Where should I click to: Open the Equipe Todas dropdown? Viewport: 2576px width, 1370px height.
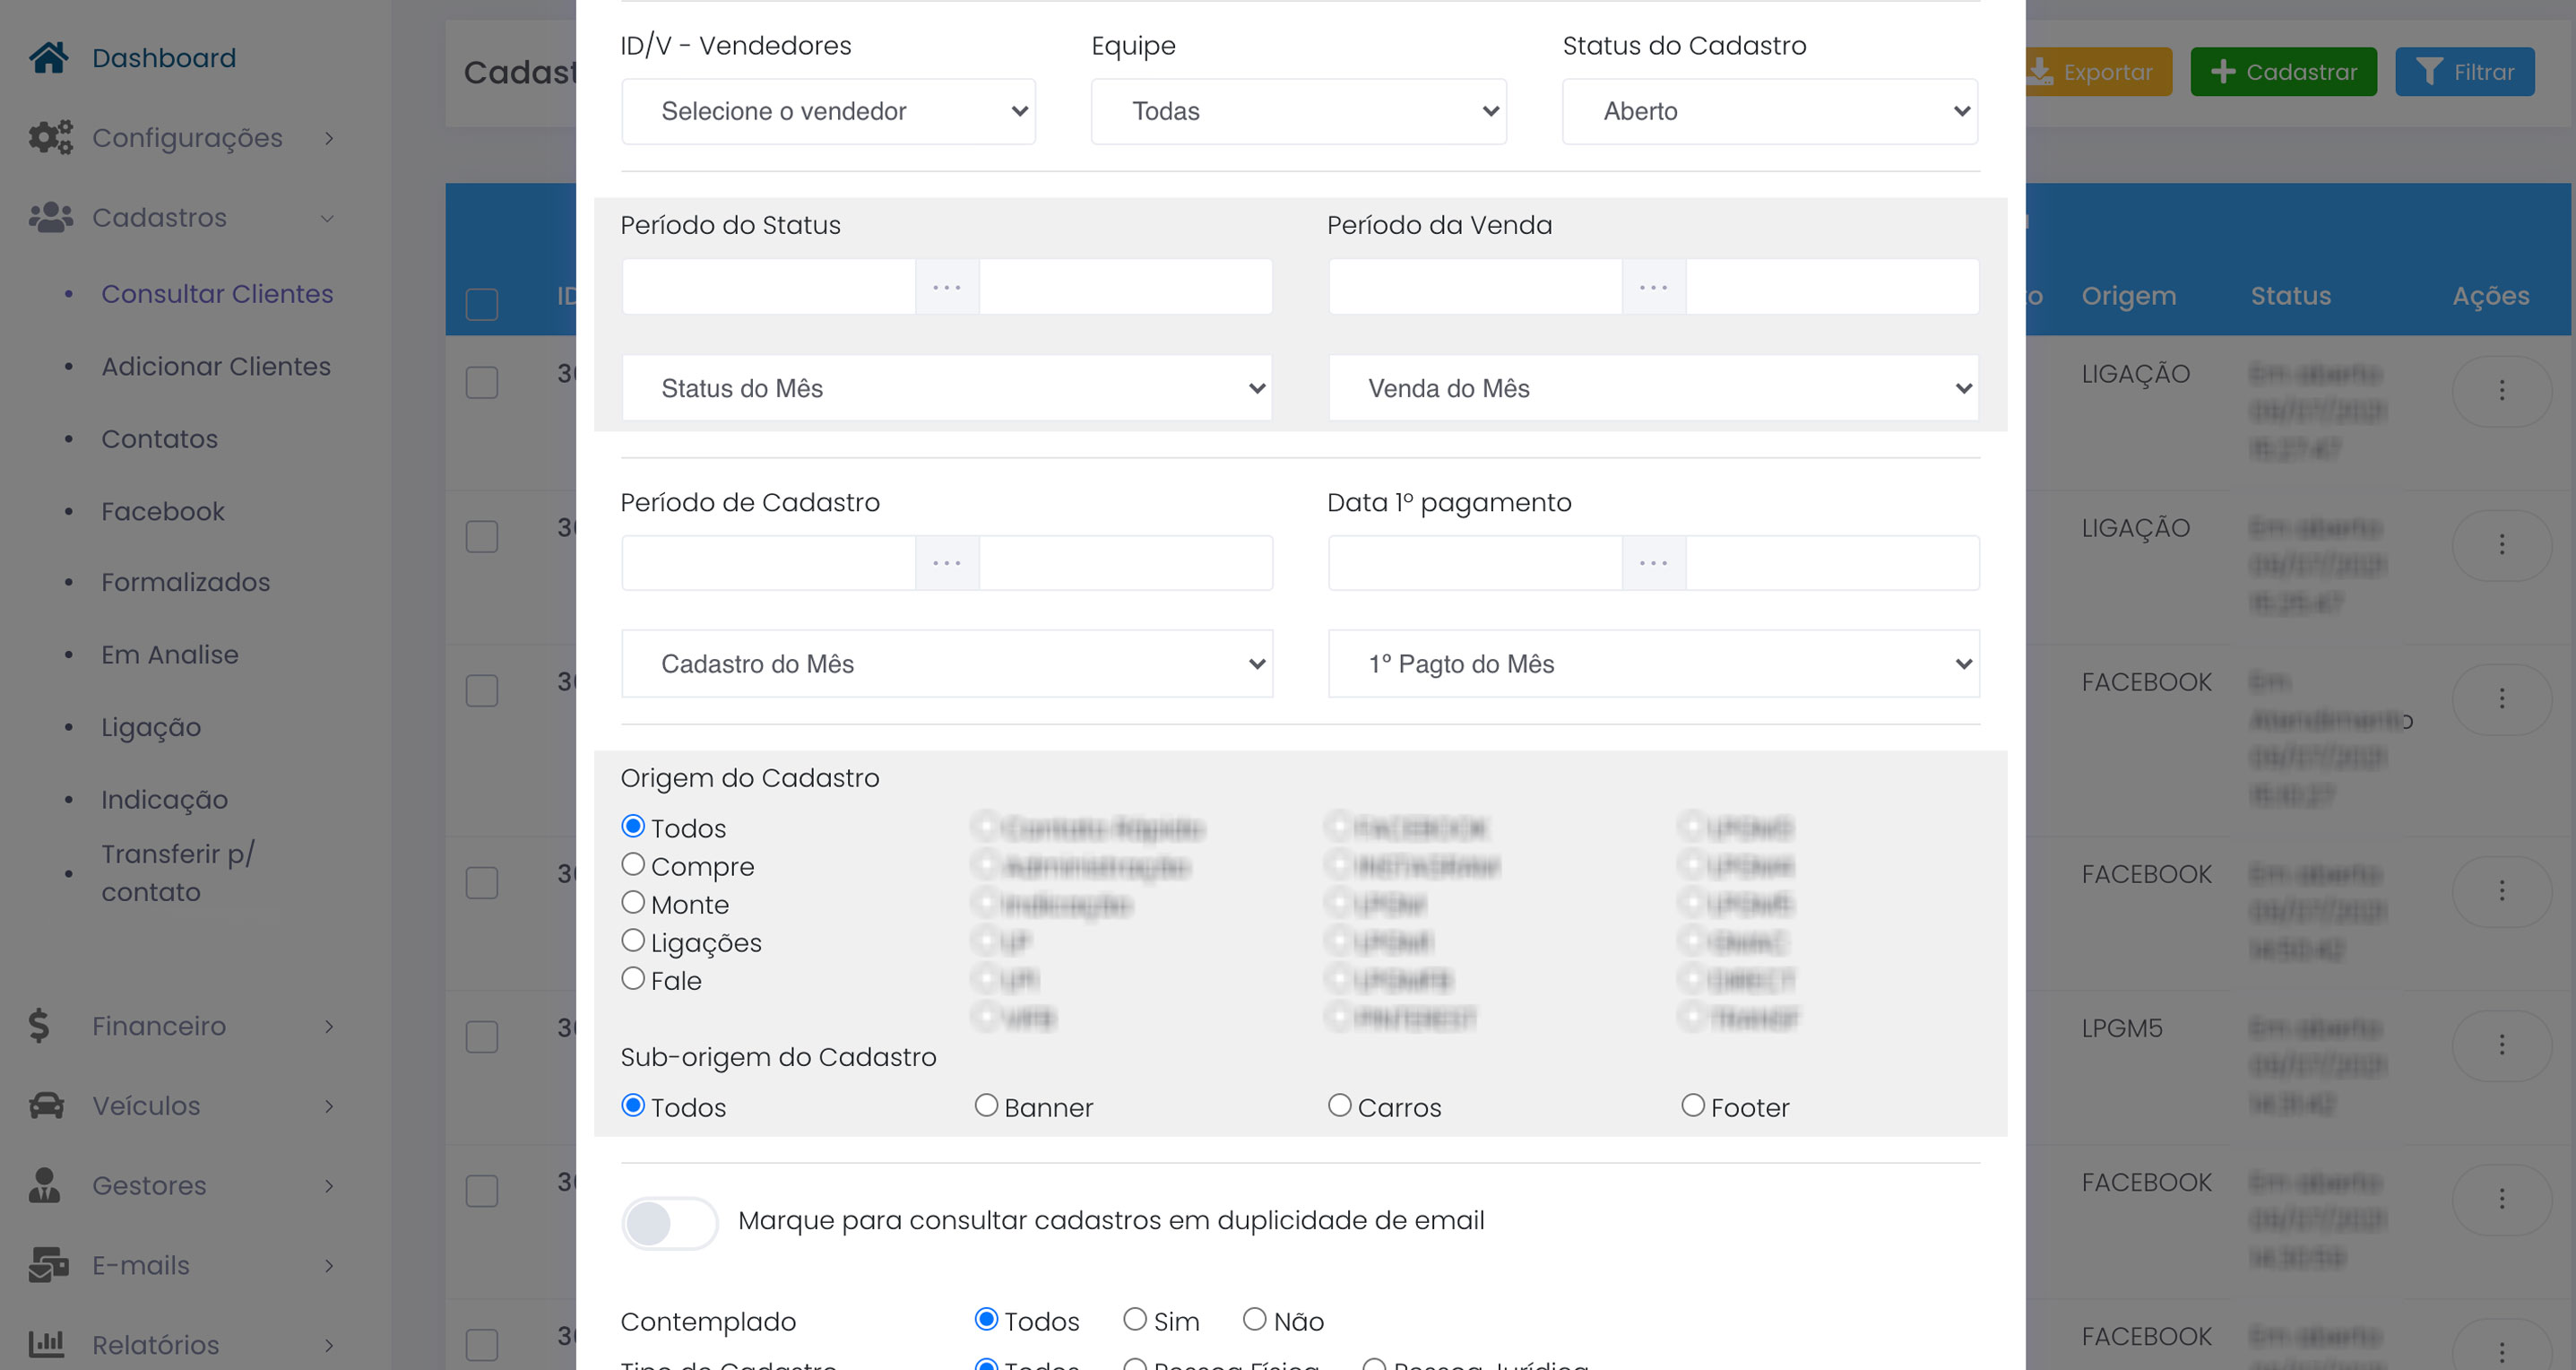pos(1298,111)
